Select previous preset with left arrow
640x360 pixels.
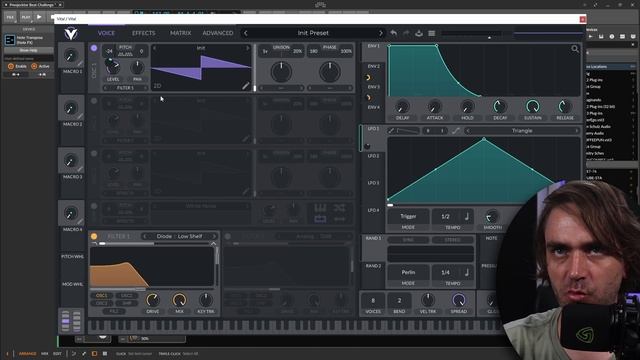coord(245,33)
